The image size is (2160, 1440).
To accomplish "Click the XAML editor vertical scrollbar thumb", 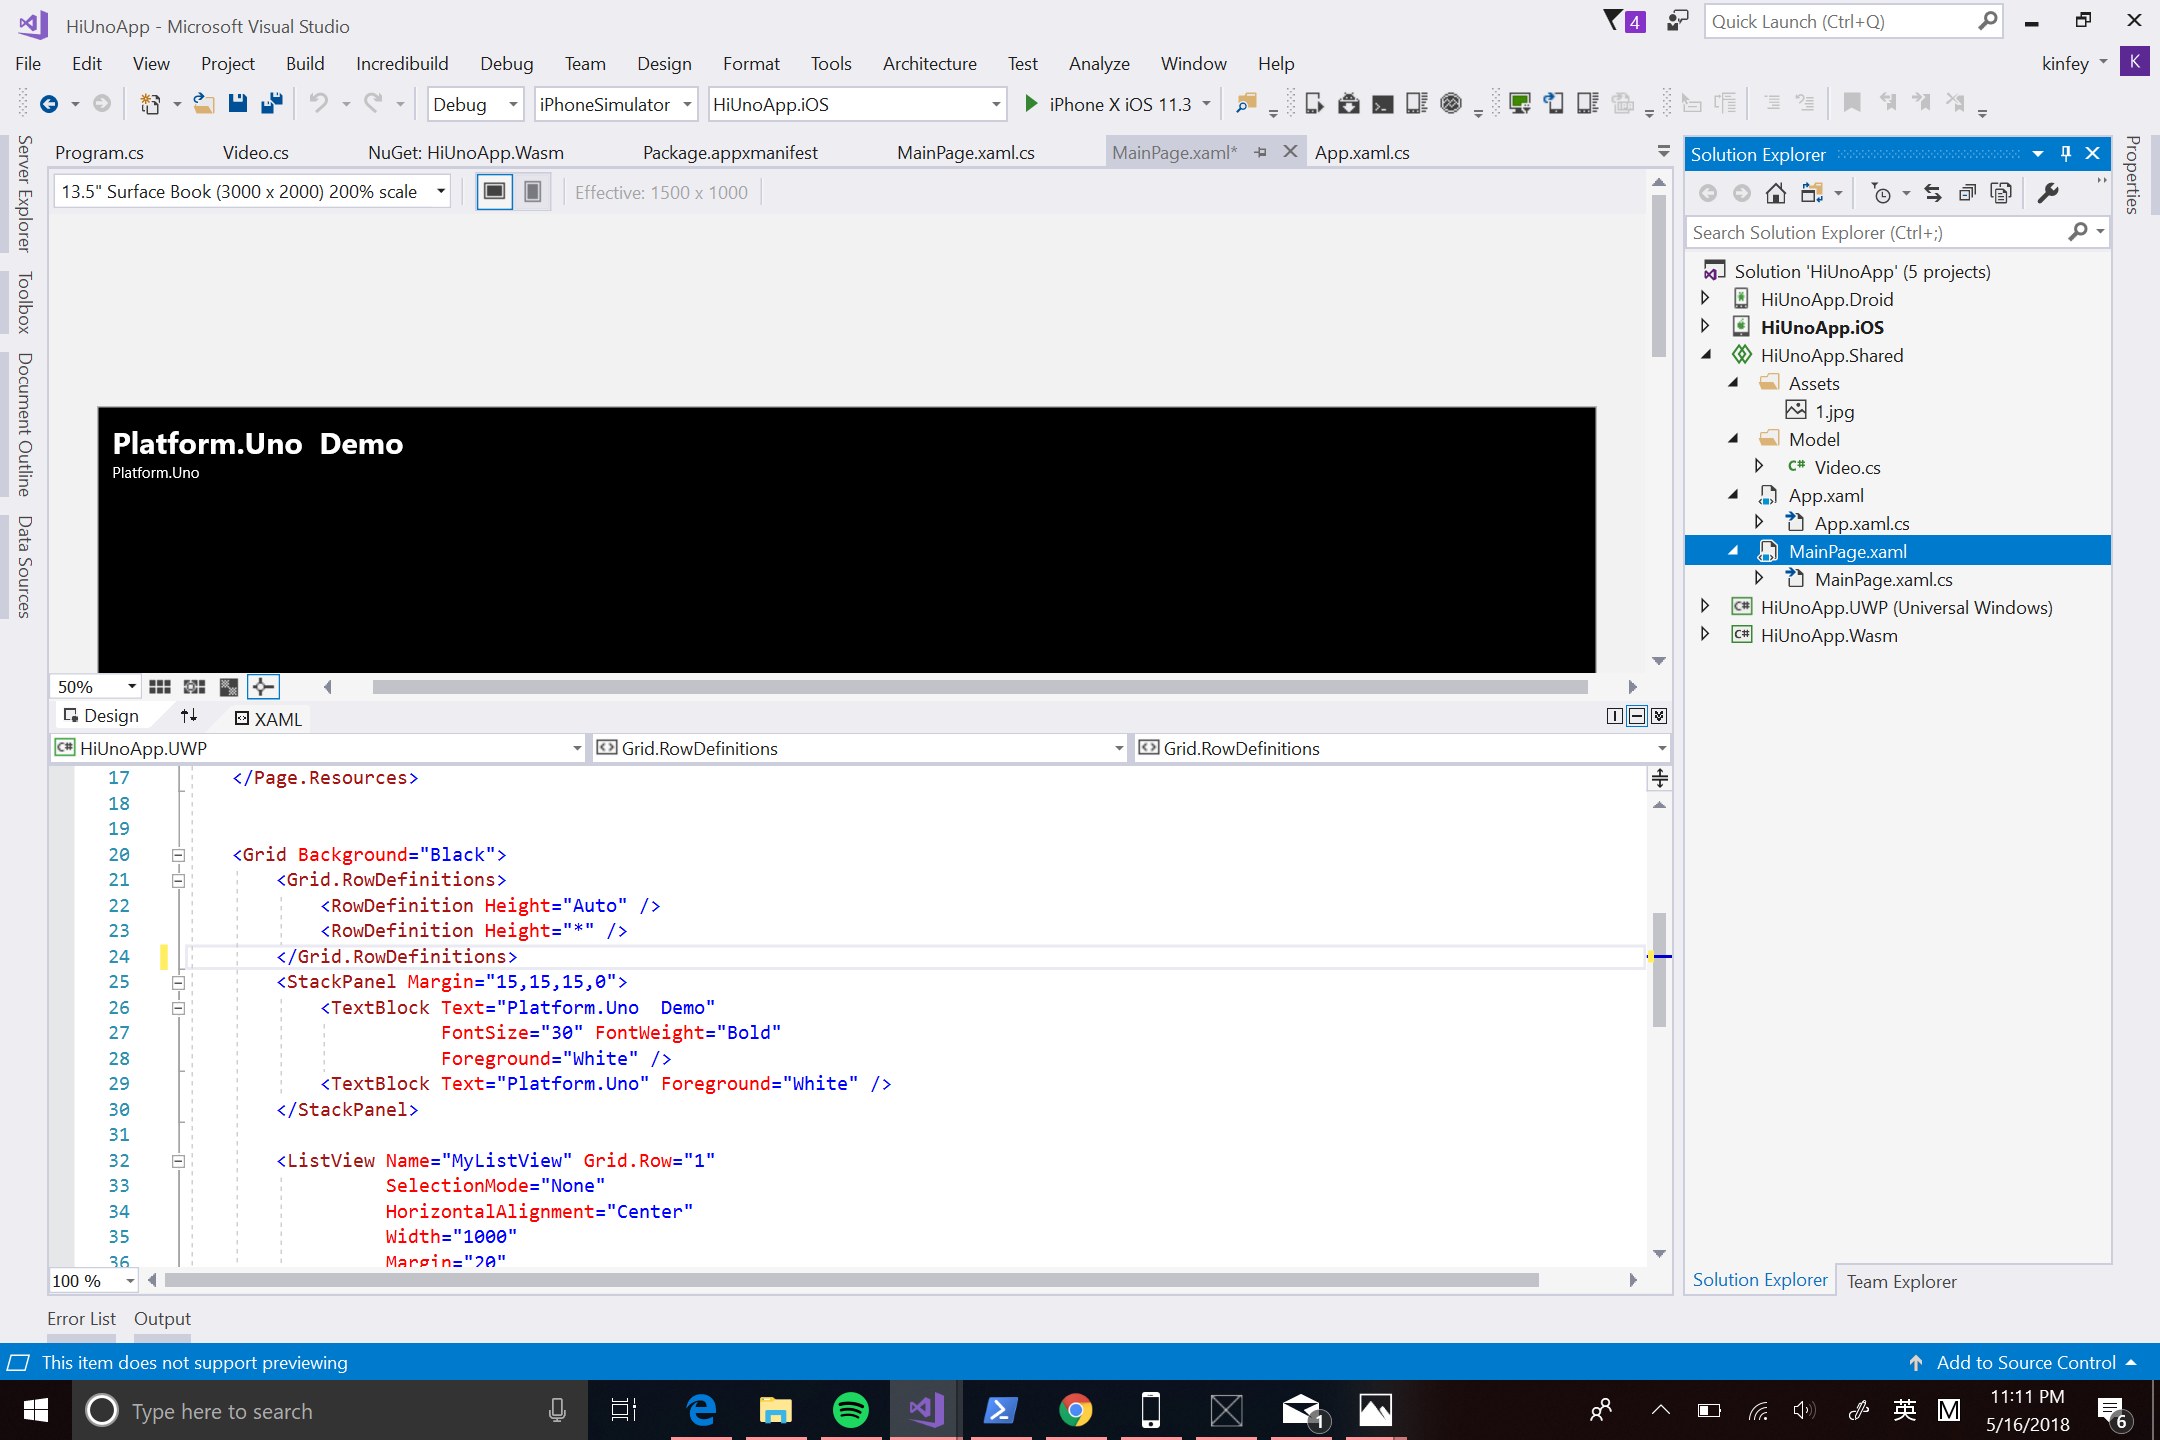I will point(1659,970).
